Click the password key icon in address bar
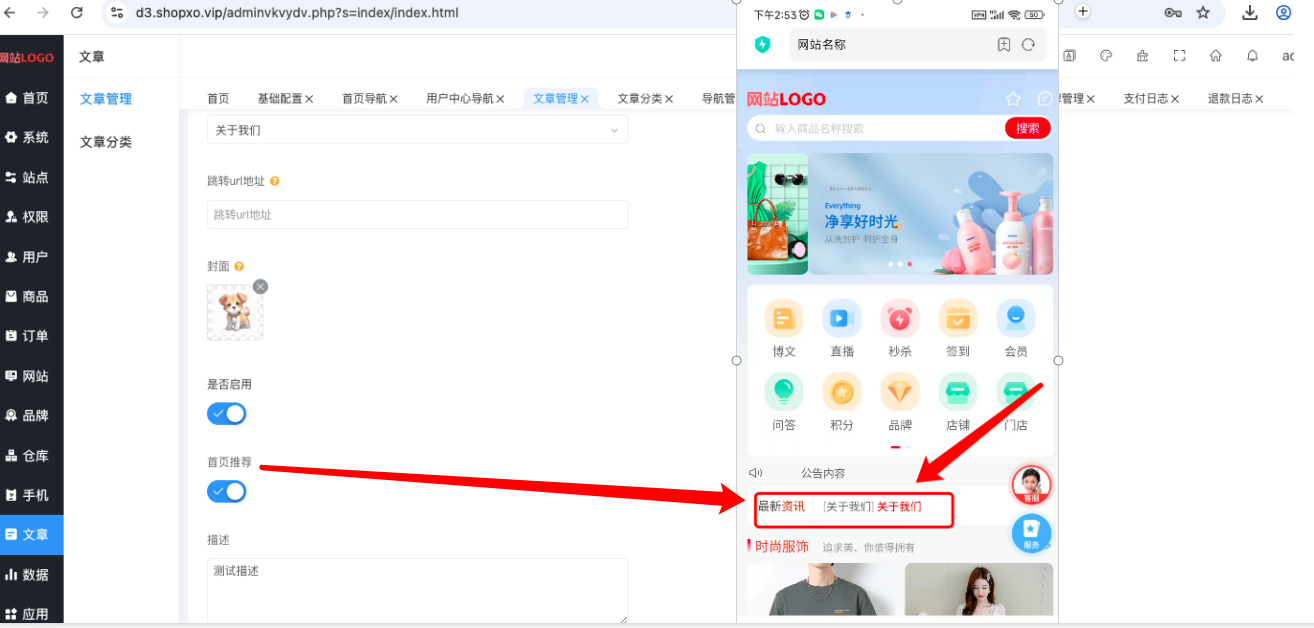The width and height of the screenshot is (1314, 628). pyautogui.click(x=1173, y=12)
